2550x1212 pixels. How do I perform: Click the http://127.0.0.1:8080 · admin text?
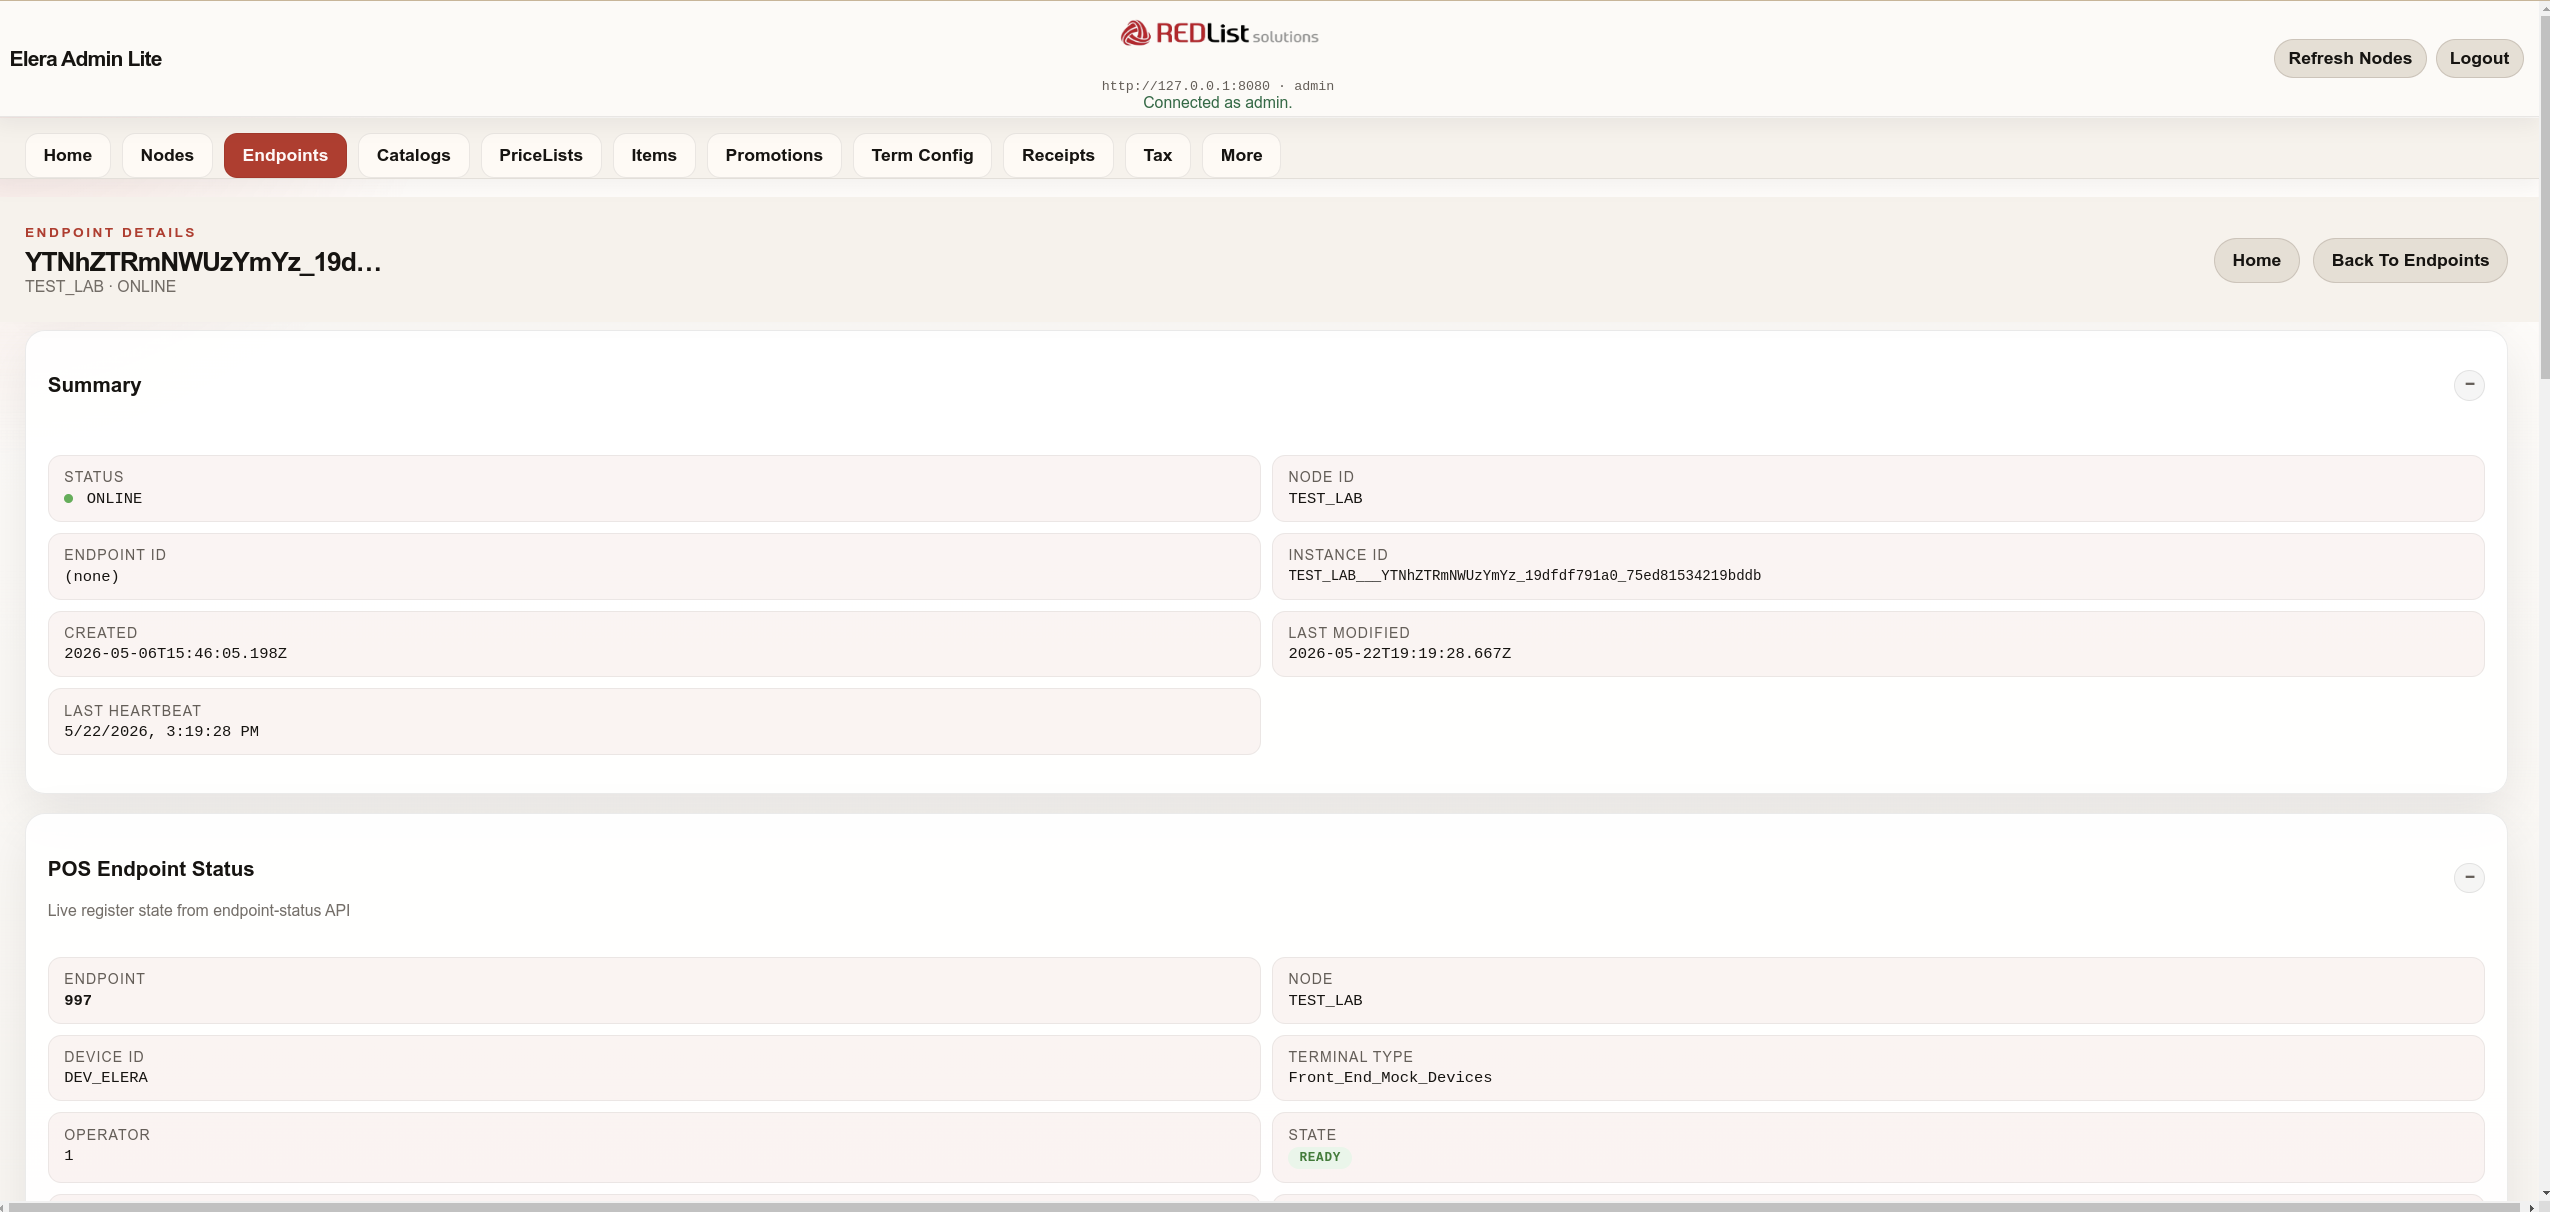(x=1217, y=86)
